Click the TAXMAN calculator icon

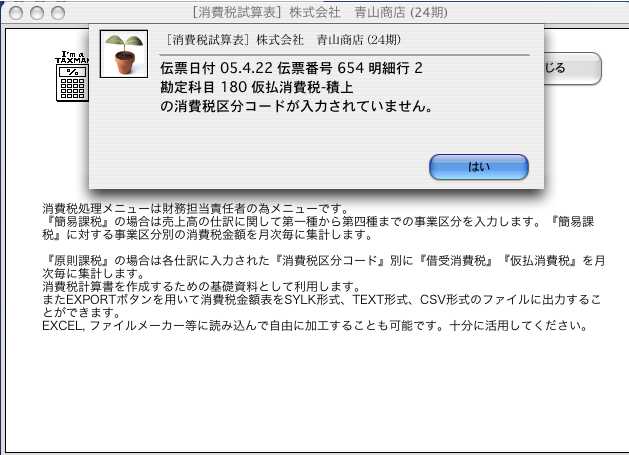tap(72, 83)
